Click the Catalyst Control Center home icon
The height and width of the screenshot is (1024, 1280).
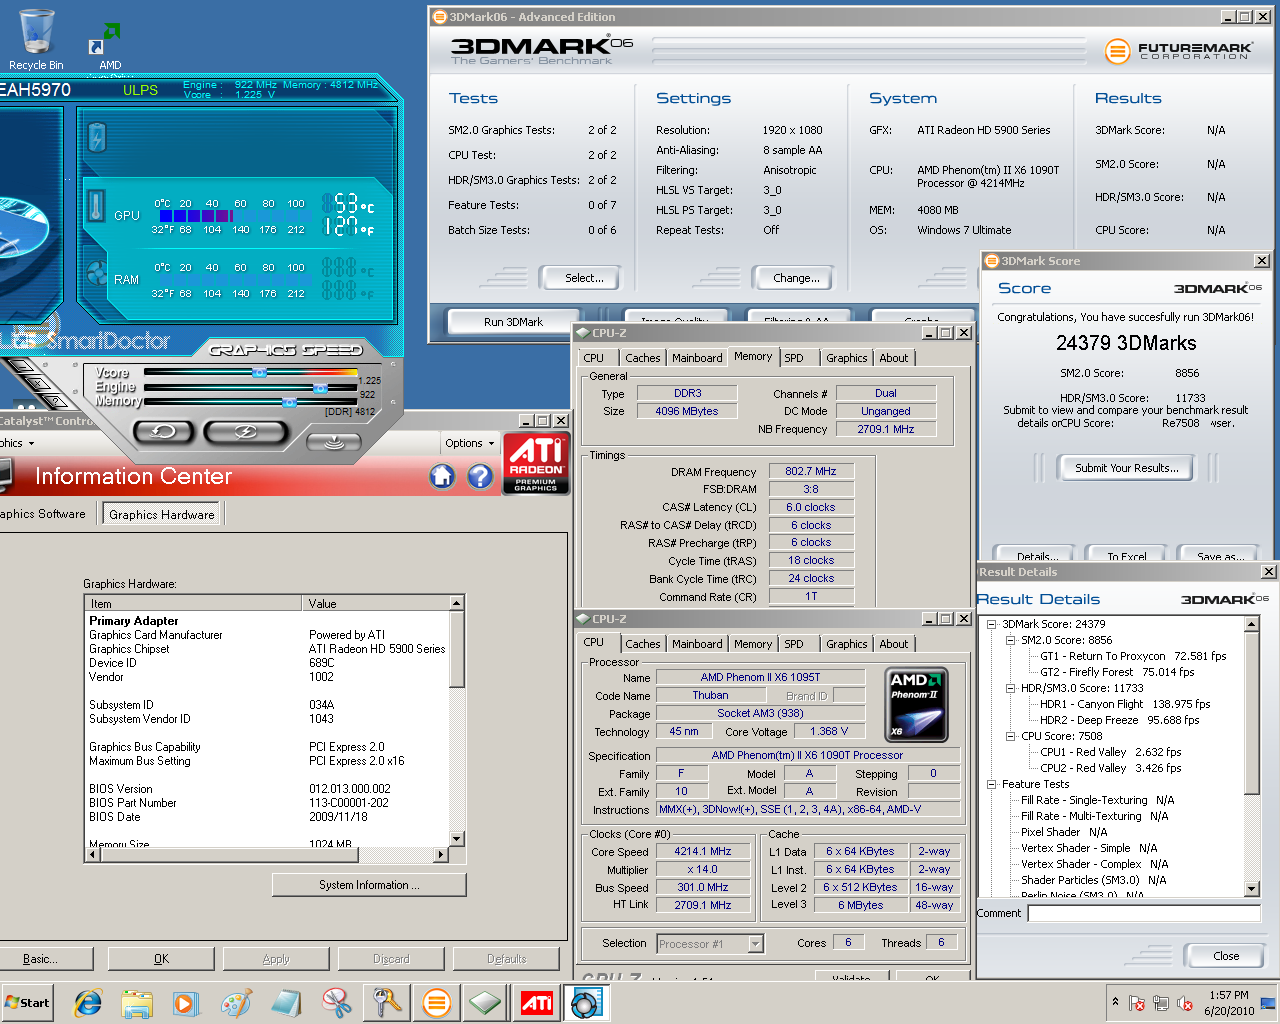[x=443, y=476]
